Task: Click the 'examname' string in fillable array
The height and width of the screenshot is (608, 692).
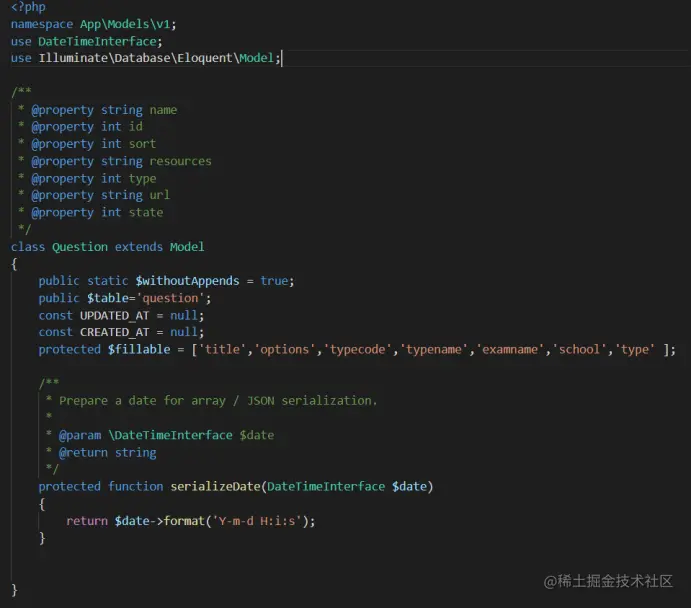Action: (510, 349)
